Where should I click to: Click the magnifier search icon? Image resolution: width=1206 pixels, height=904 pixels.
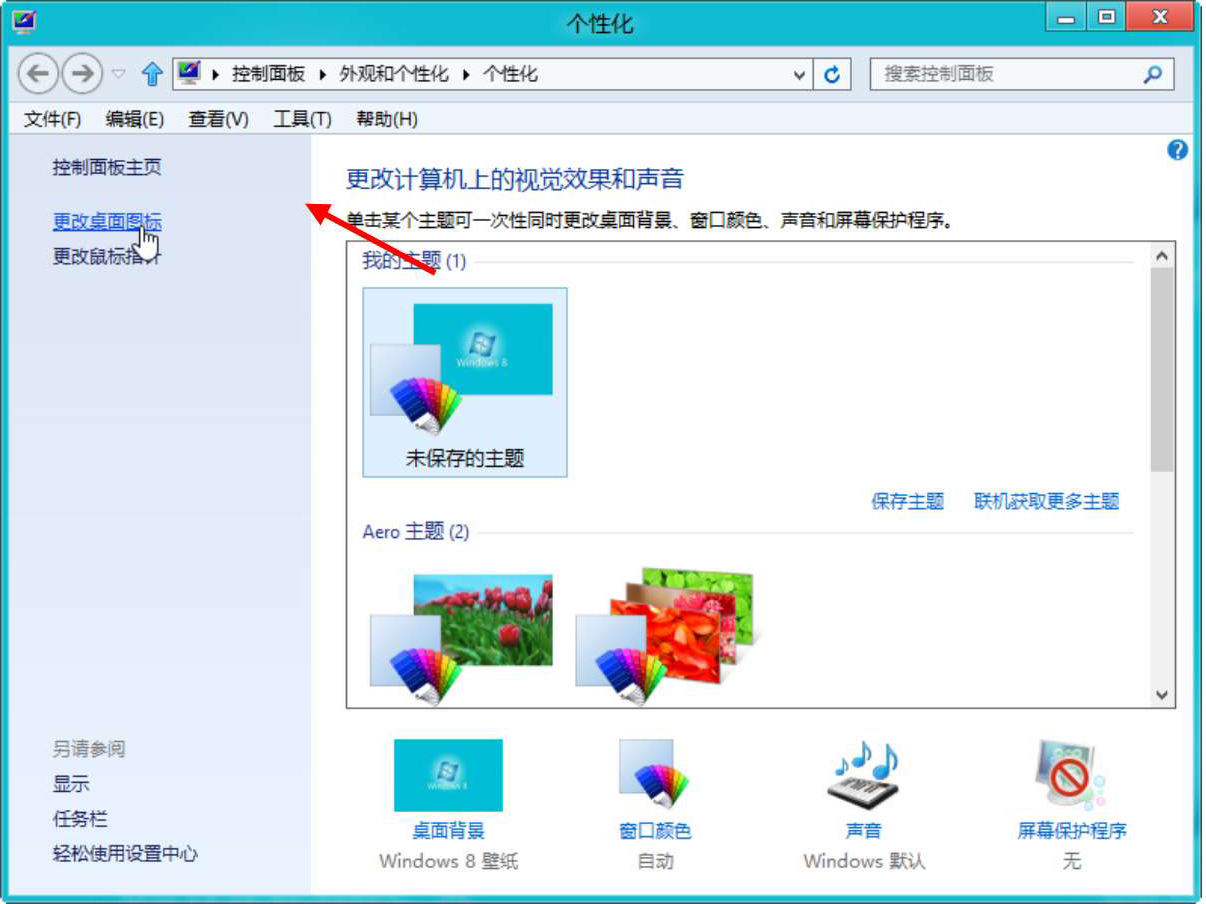click(1153, 74)
